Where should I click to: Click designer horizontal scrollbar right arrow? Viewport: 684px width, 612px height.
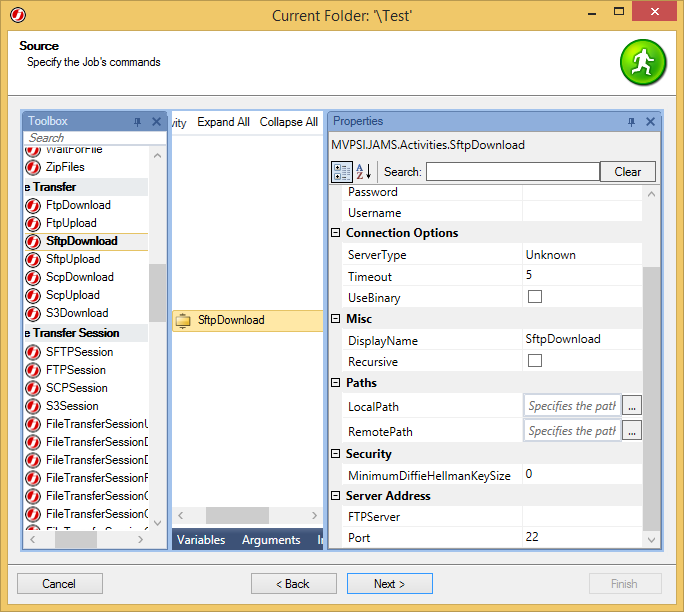click(314, 516)
